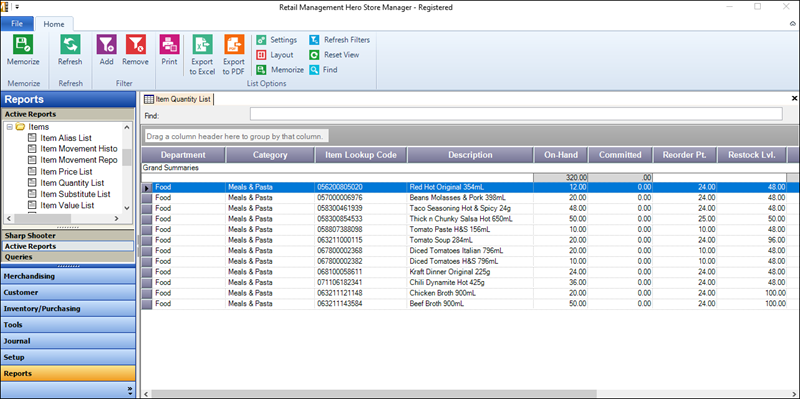
Task: Click tree horizontal scroll right arrow
Action: point(116,218)
